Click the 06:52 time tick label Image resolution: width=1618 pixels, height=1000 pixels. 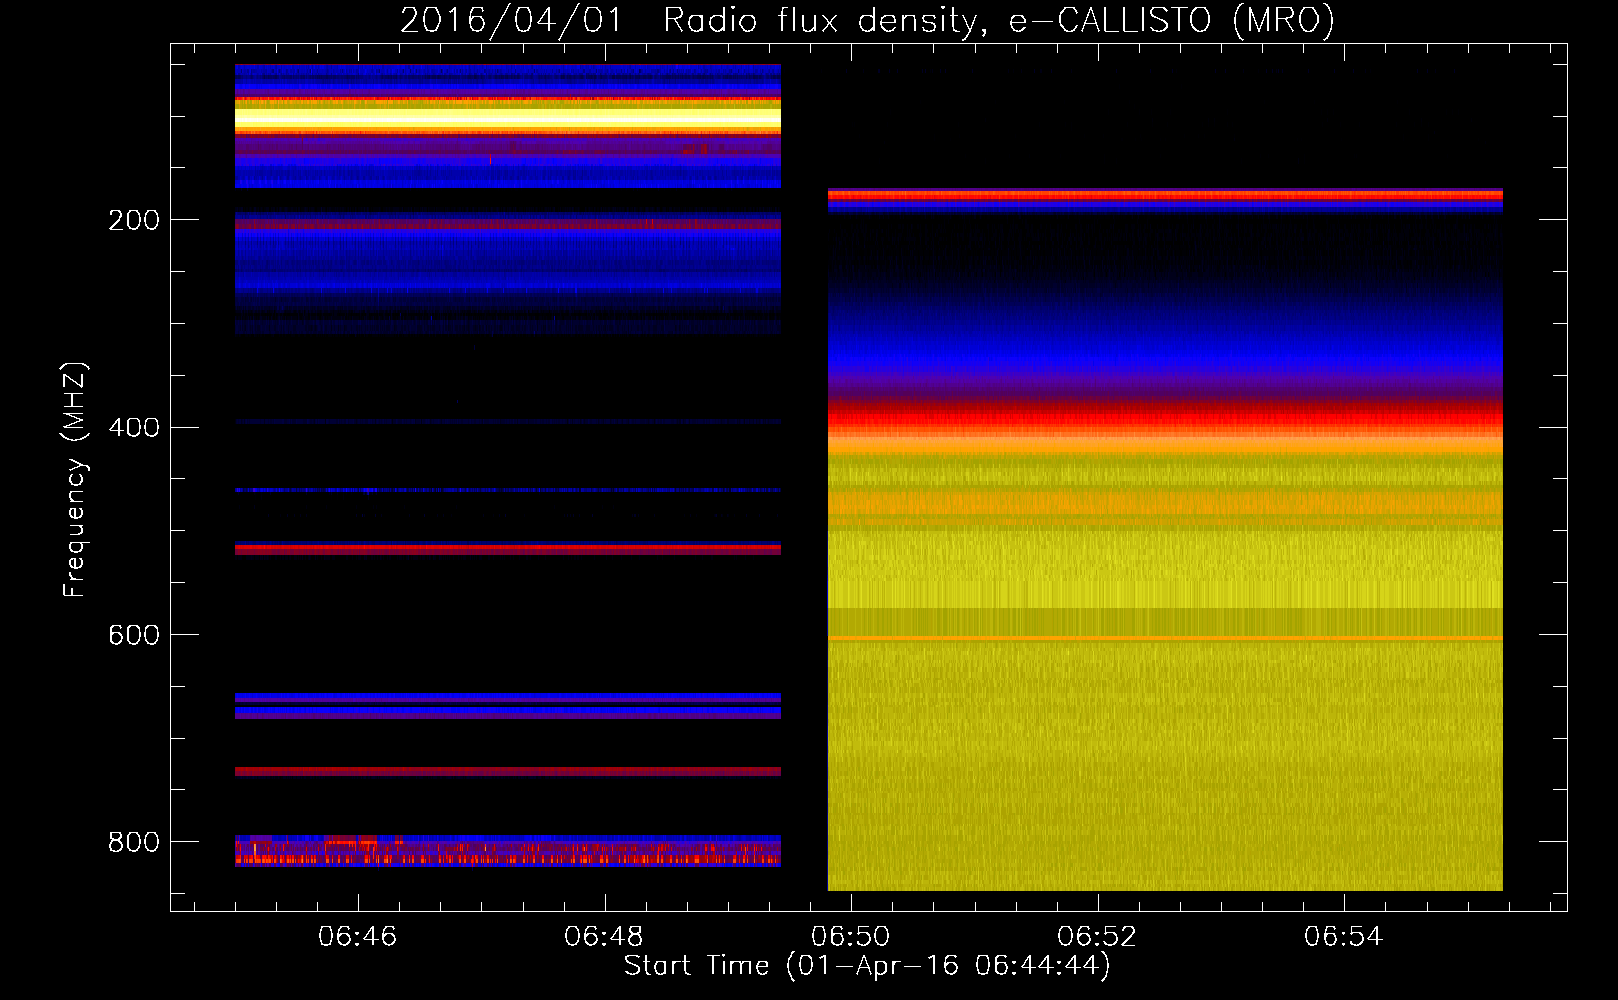tap(1097, 936)
